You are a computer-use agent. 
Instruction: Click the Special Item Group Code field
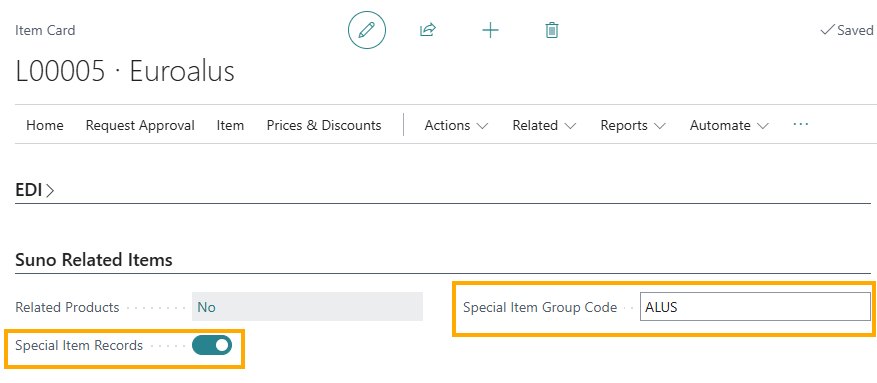(755, 307)
